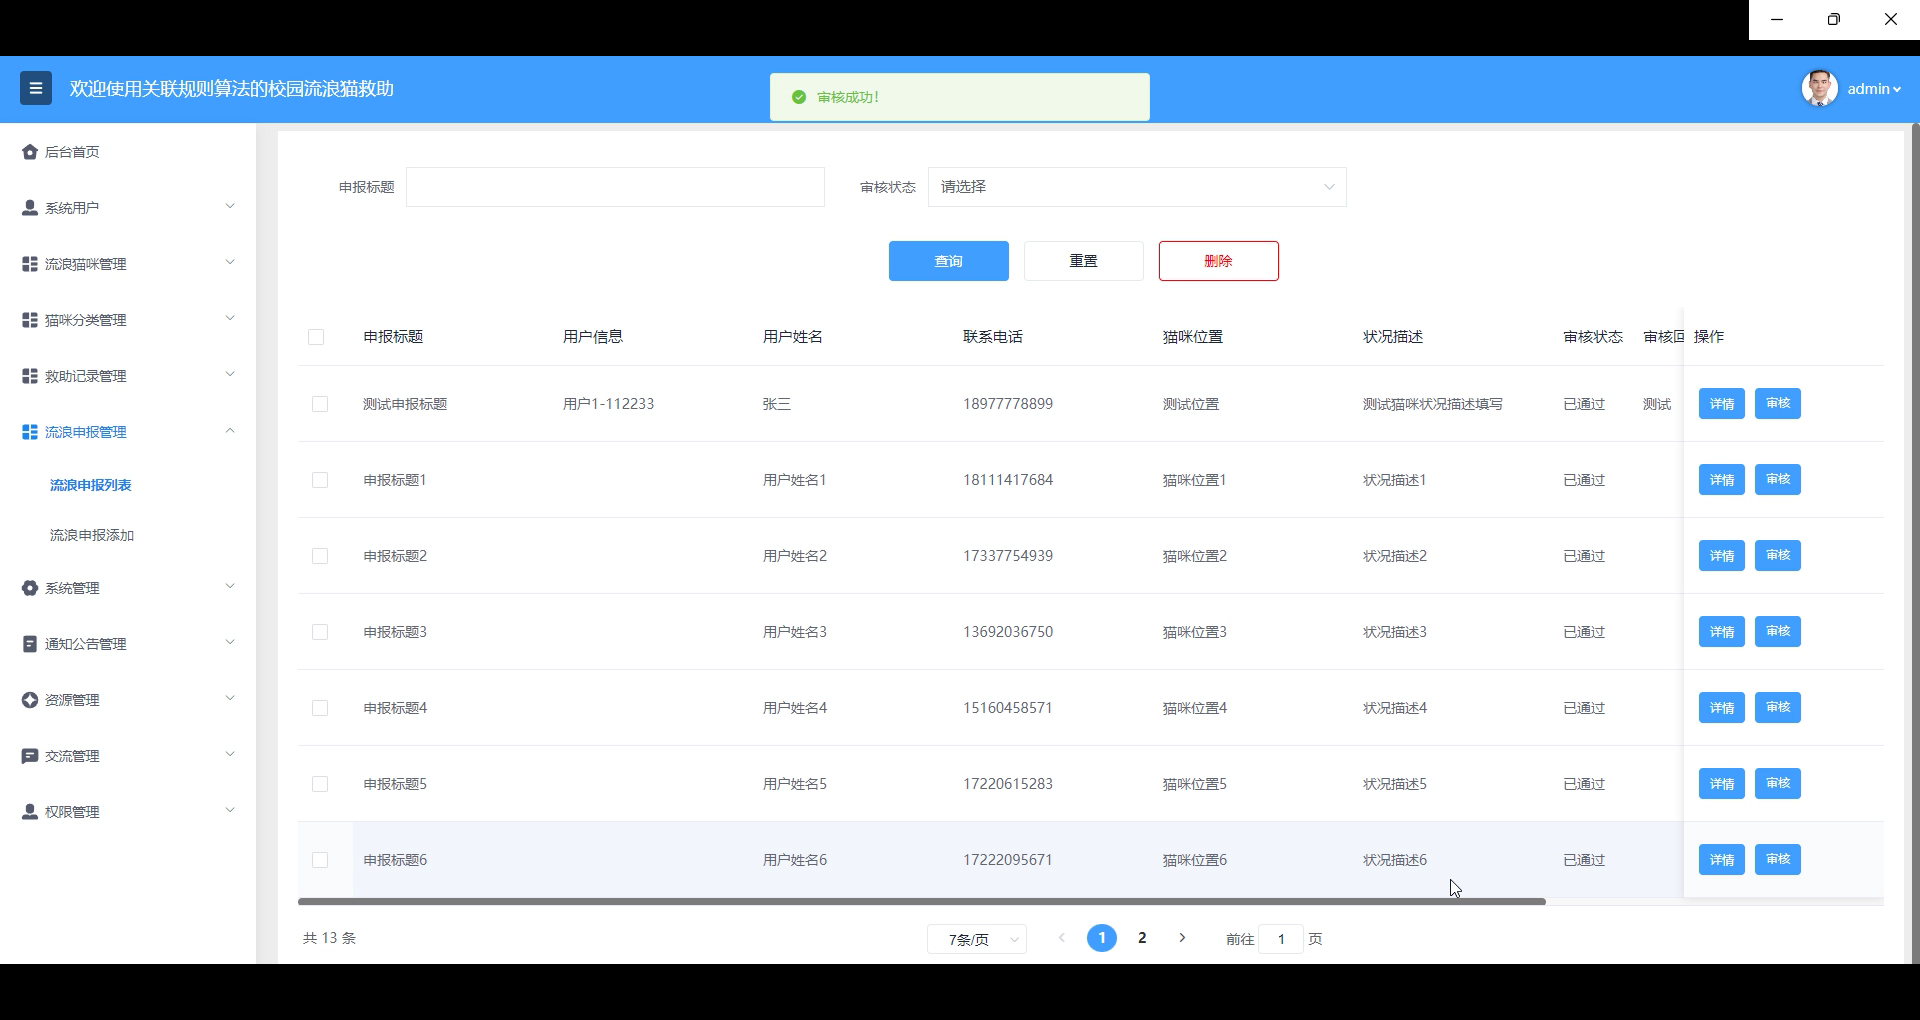Click the grid icon beside 救助记录管理
Viewport: 1920px width, 1020px height.
tap(30, 376)
